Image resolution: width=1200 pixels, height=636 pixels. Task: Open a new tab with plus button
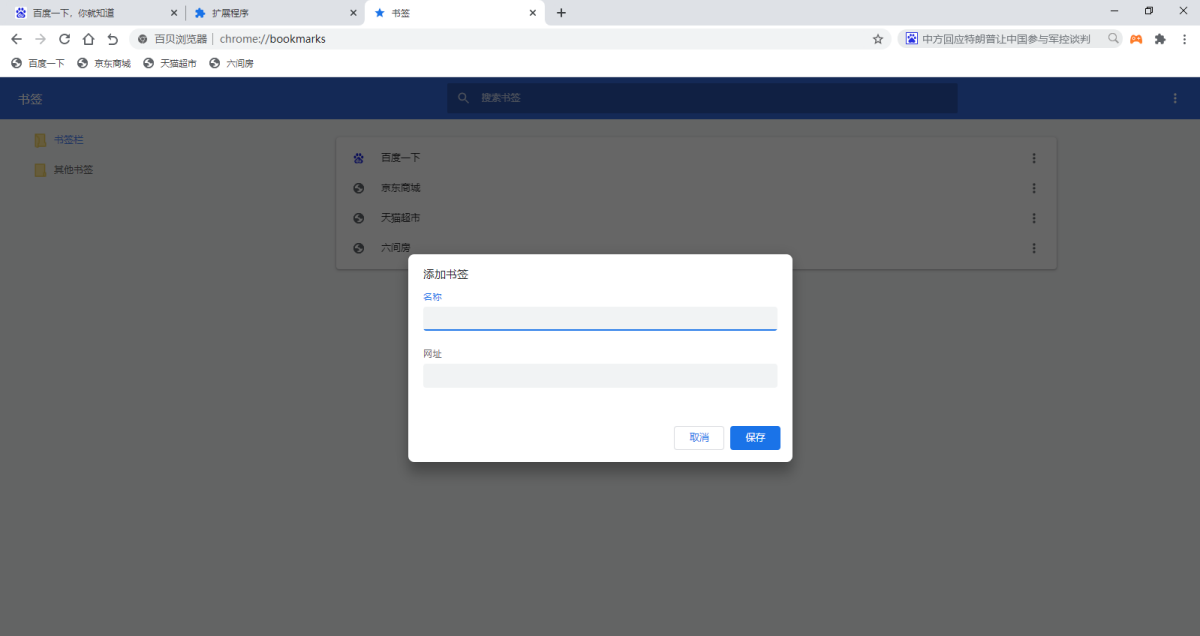(x=561, y=13)
